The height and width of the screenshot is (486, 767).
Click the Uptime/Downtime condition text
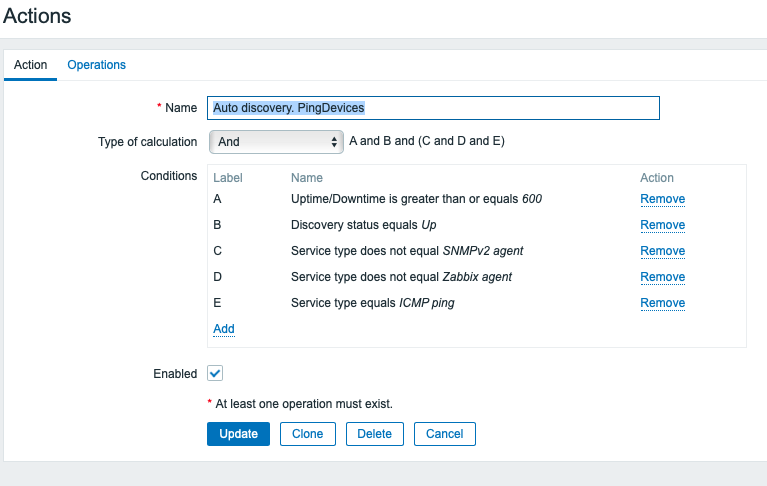pyautogui.click(x=416, y=199)
